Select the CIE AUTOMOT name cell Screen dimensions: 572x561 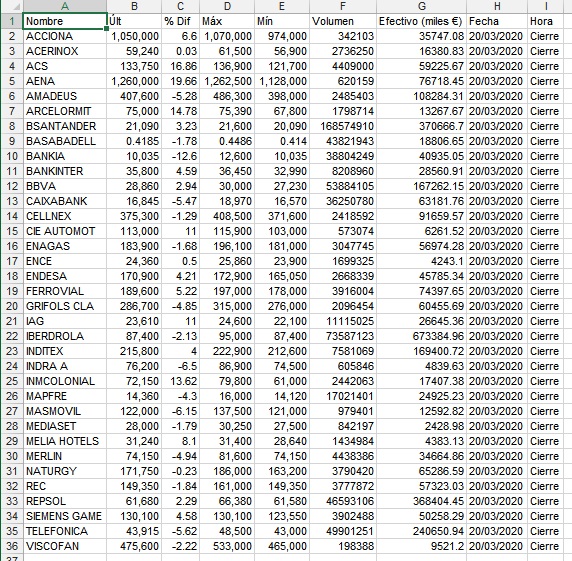pyautogui.click(x=65, y=231)
